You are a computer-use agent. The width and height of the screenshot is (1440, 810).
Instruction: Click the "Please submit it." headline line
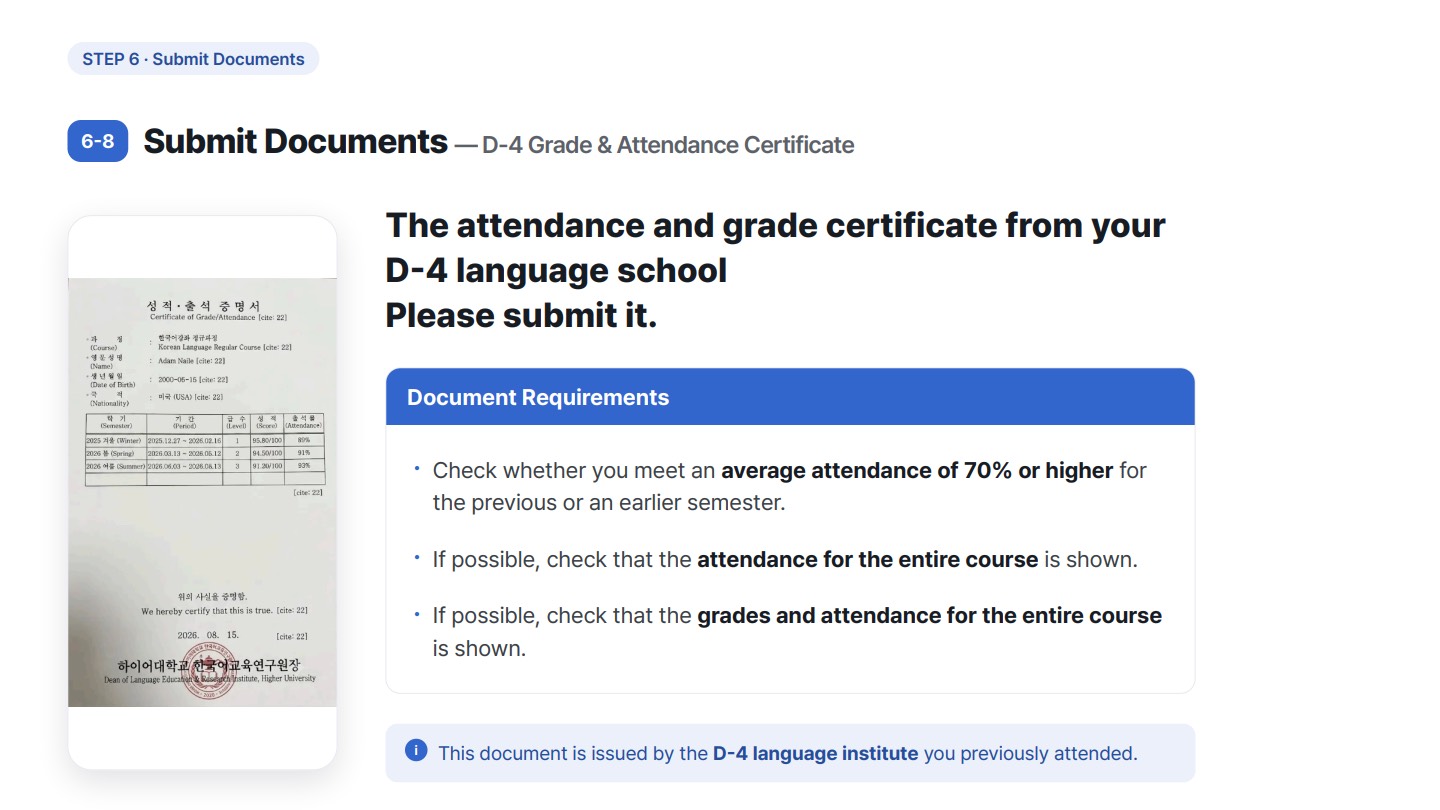[x=521, y=315]
